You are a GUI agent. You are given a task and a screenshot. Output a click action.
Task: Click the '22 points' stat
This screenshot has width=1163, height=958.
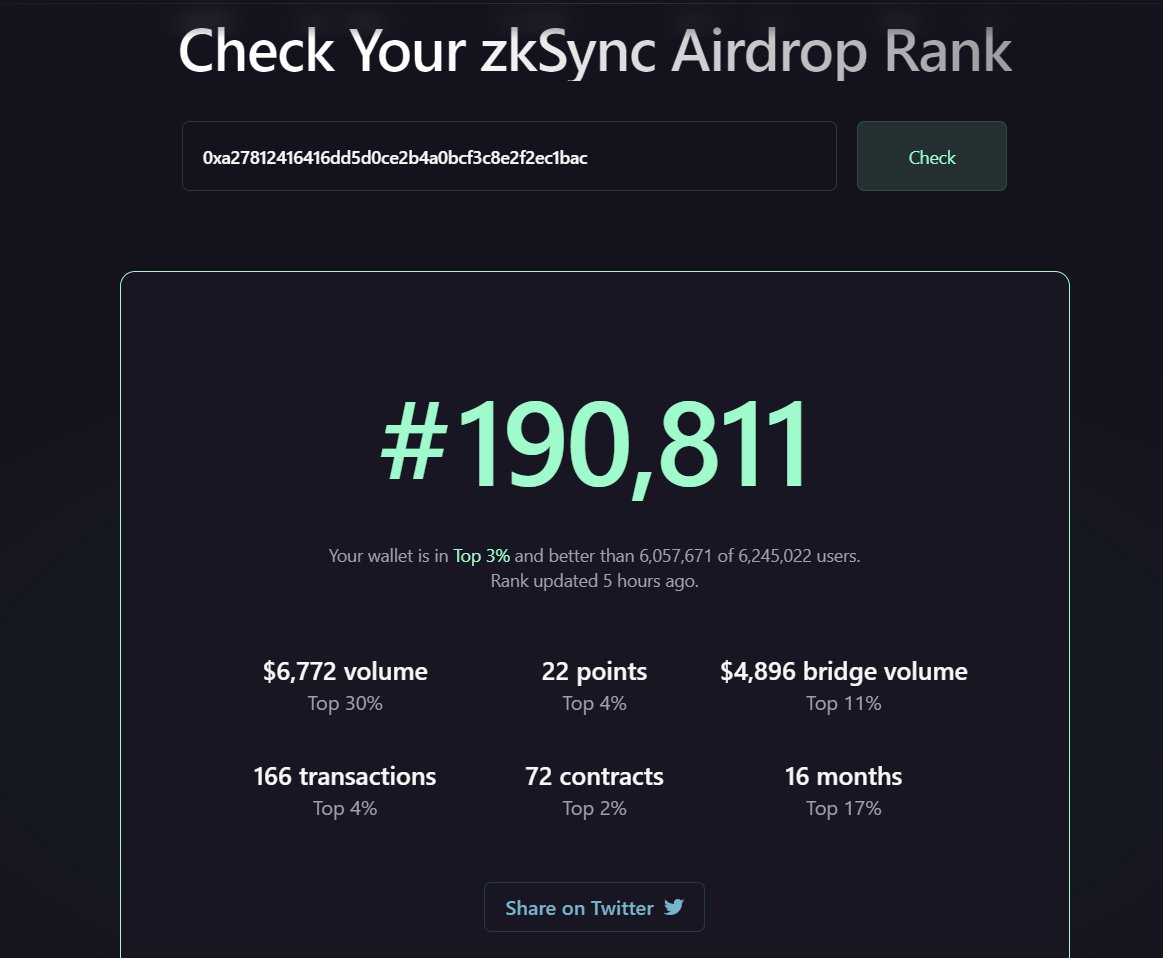[594, 671]
